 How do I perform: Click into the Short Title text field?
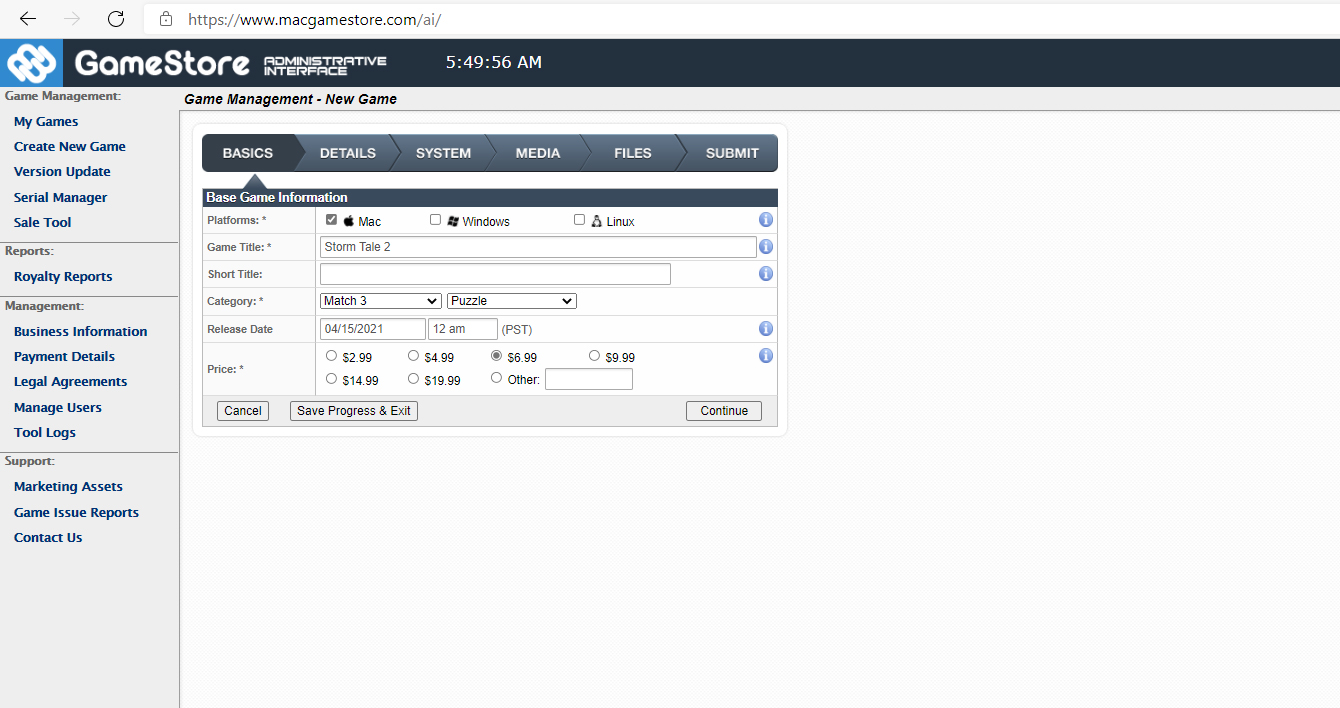[x=495, y=274]
